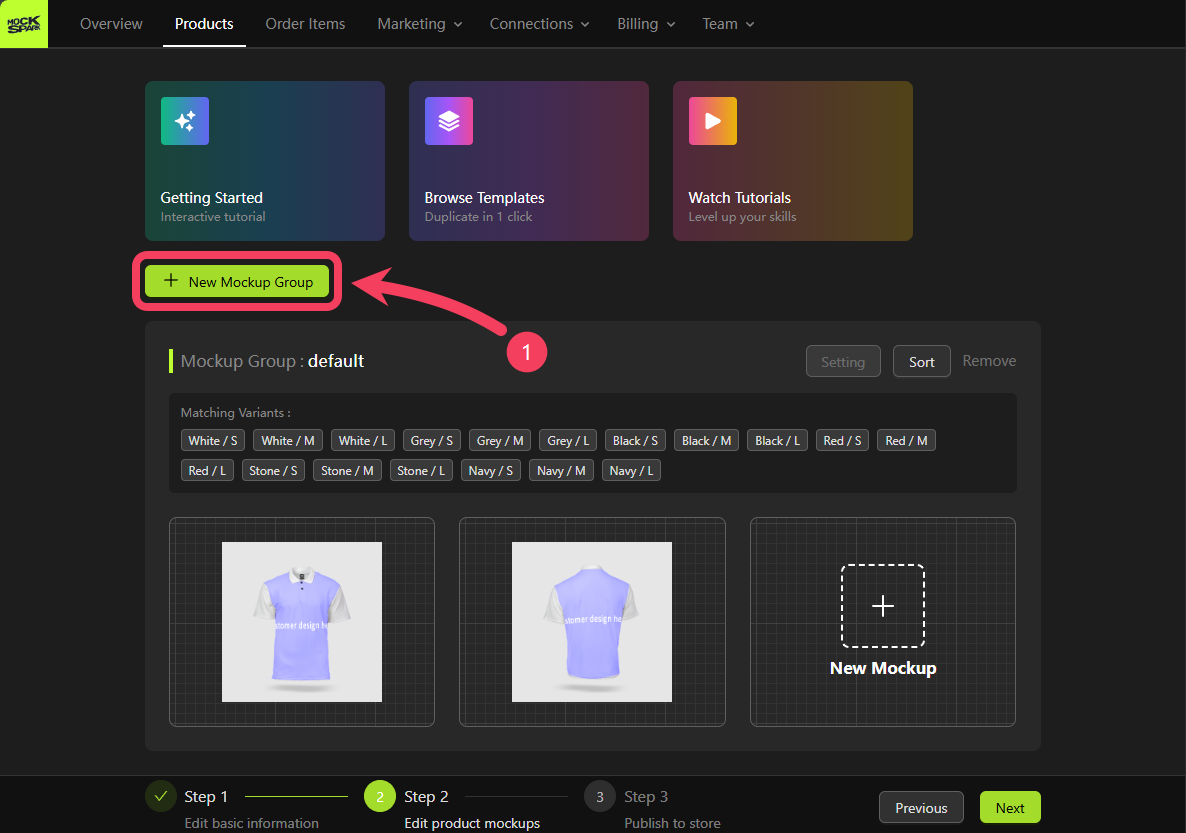This screenshot has height=833, width=1186.
Task: Click the Step 3 number circle
Action: [x=600, y=796]
